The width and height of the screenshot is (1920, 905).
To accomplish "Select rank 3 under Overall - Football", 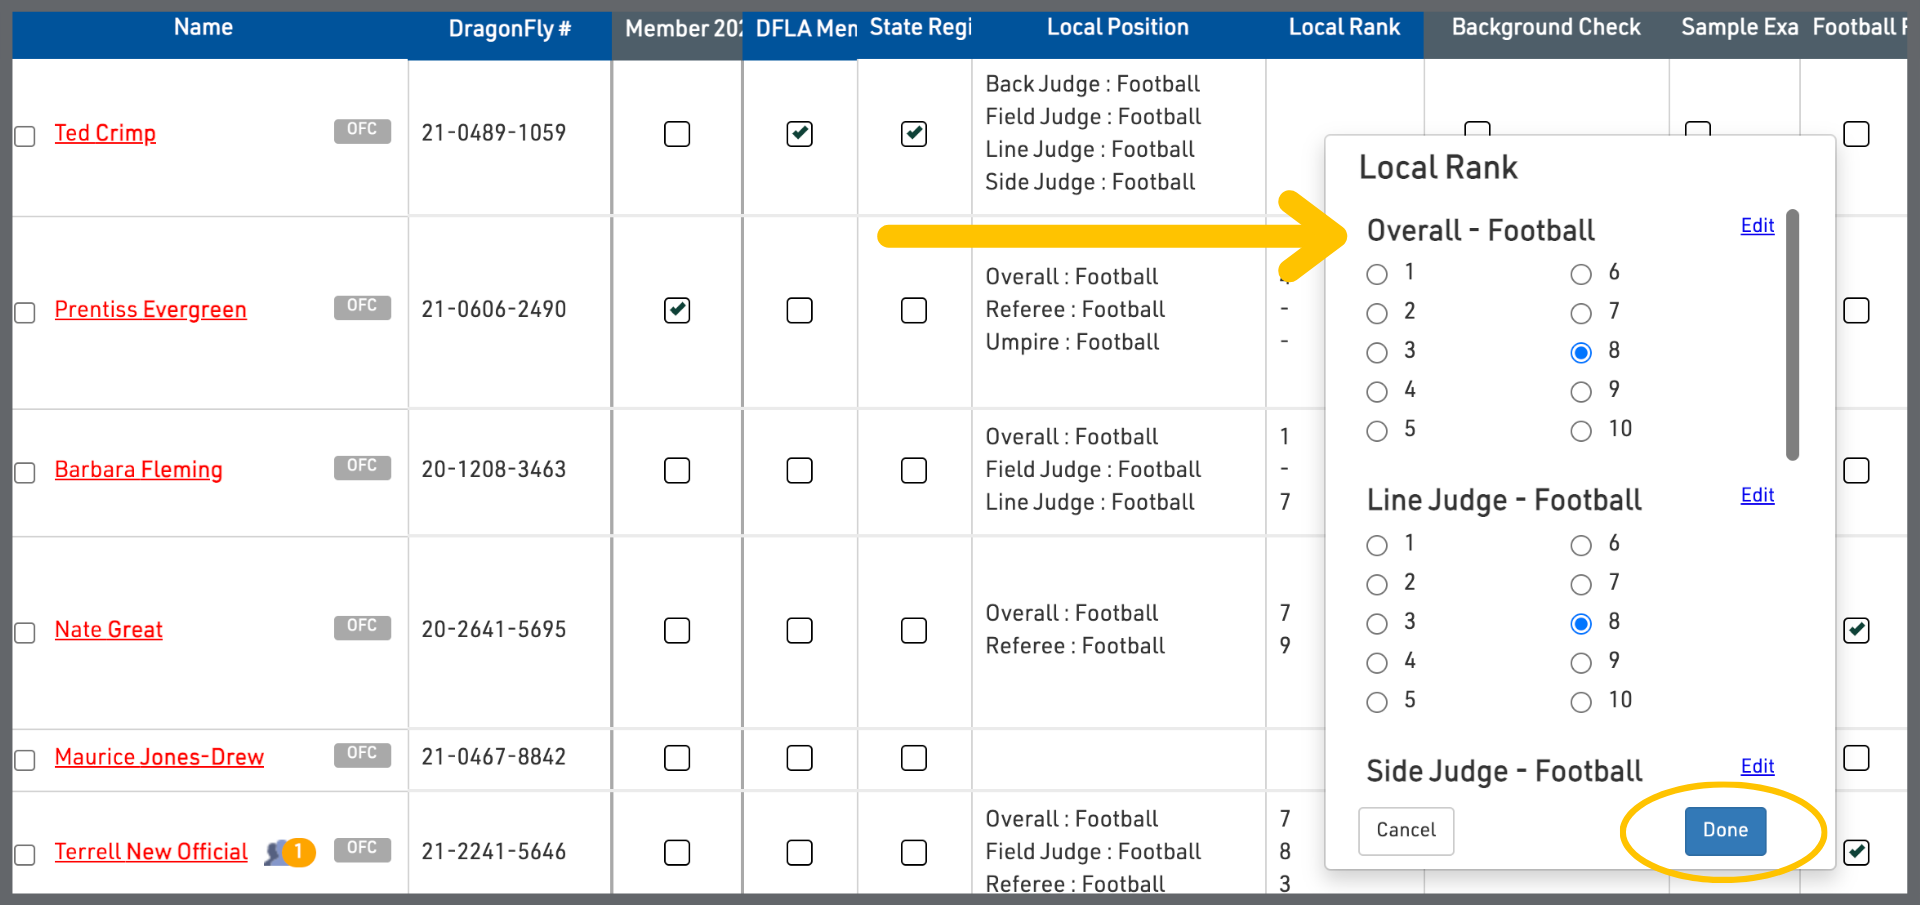I will pyautogui.click(x=1377, y=352).
